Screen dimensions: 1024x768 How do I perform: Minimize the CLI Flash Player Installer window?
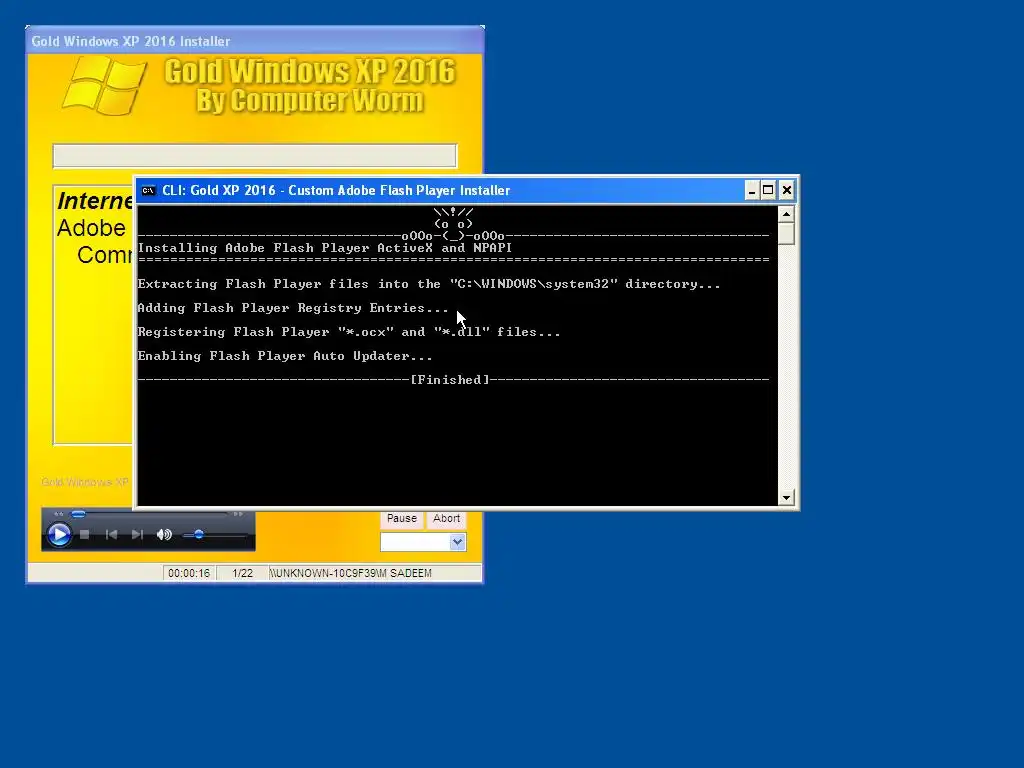pyautogui.click(x=752, y=191)
